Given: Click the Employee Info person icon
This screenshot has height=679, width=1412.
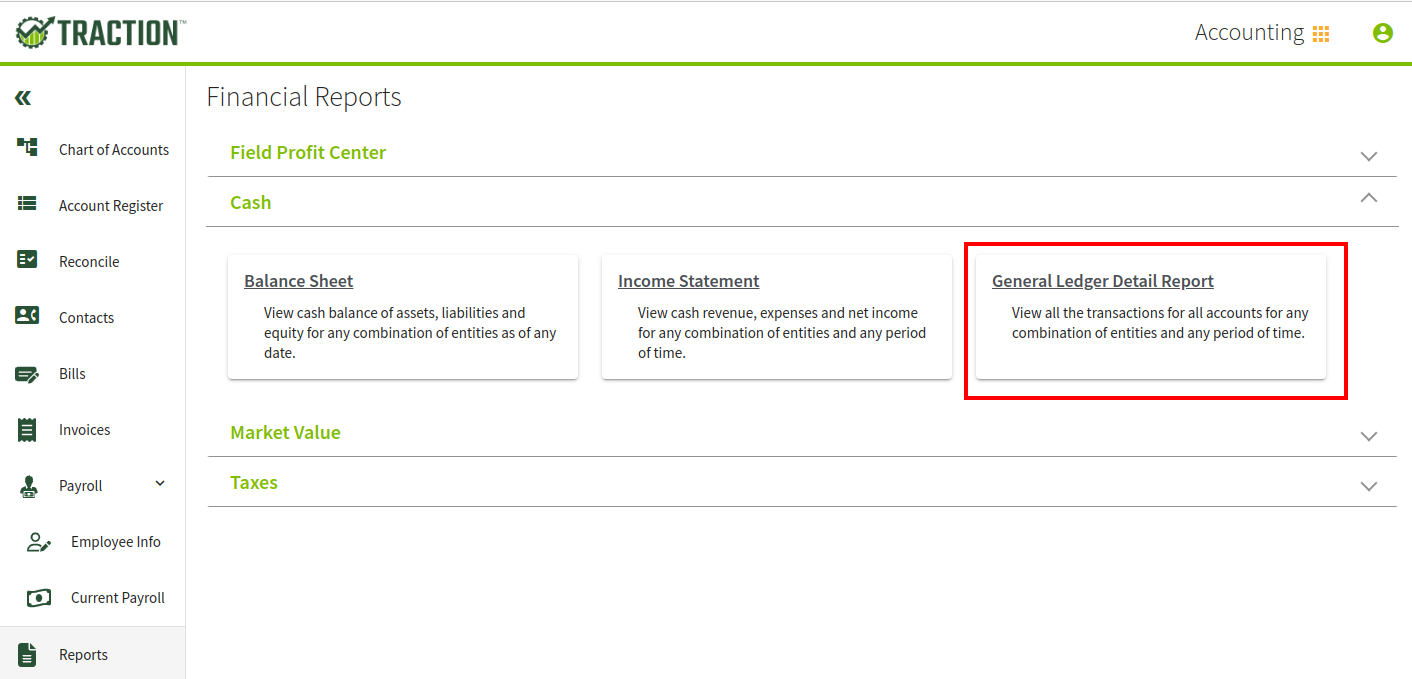Looking at the screenshot, I should 39,542.
